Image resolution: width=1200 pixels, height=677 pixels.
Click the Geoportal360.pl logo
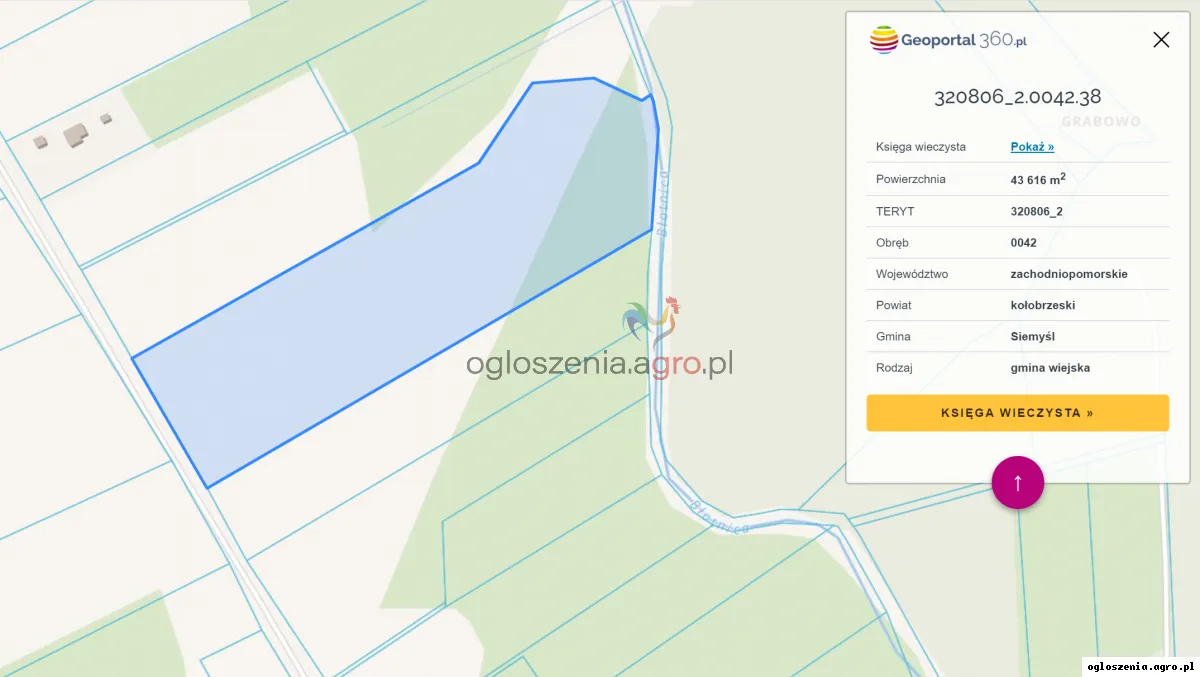[x=948, y=40]
